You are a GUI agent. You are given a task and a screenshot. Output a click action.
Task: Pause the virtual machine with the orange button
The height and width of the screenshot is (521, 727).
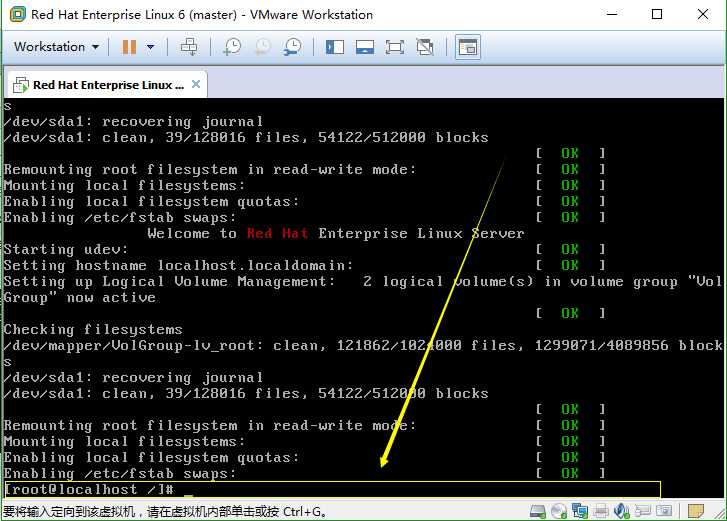(129, 47)
